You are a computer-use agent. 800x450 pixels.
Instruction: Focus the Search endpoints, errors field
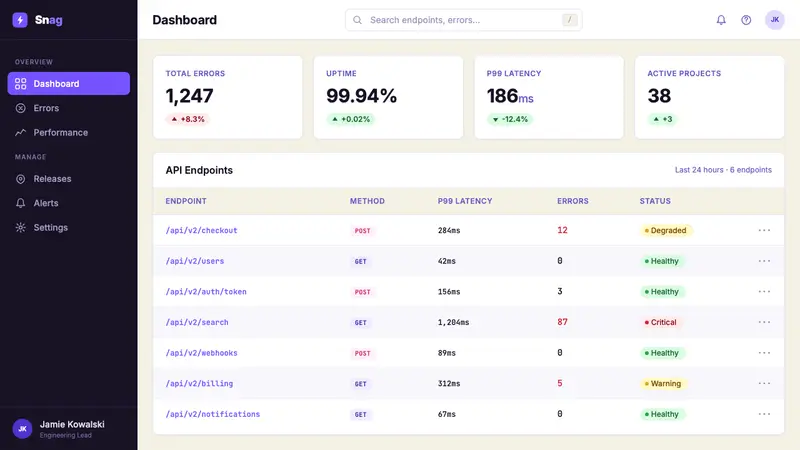[463, 20]
